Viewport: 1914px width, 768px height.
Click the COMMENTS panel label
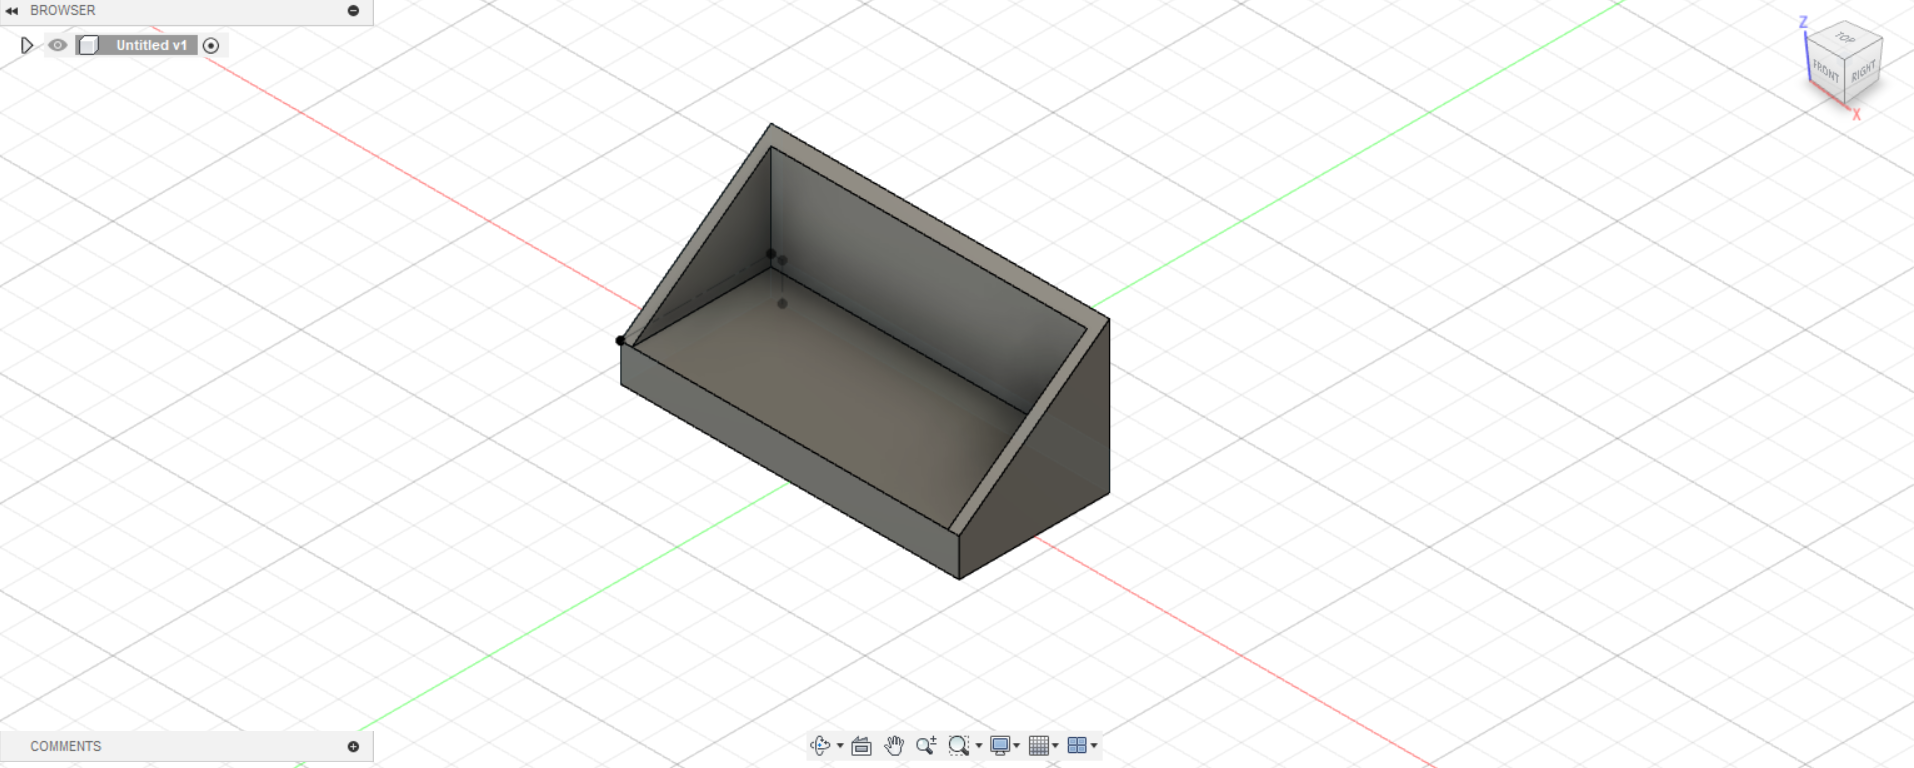66,746
